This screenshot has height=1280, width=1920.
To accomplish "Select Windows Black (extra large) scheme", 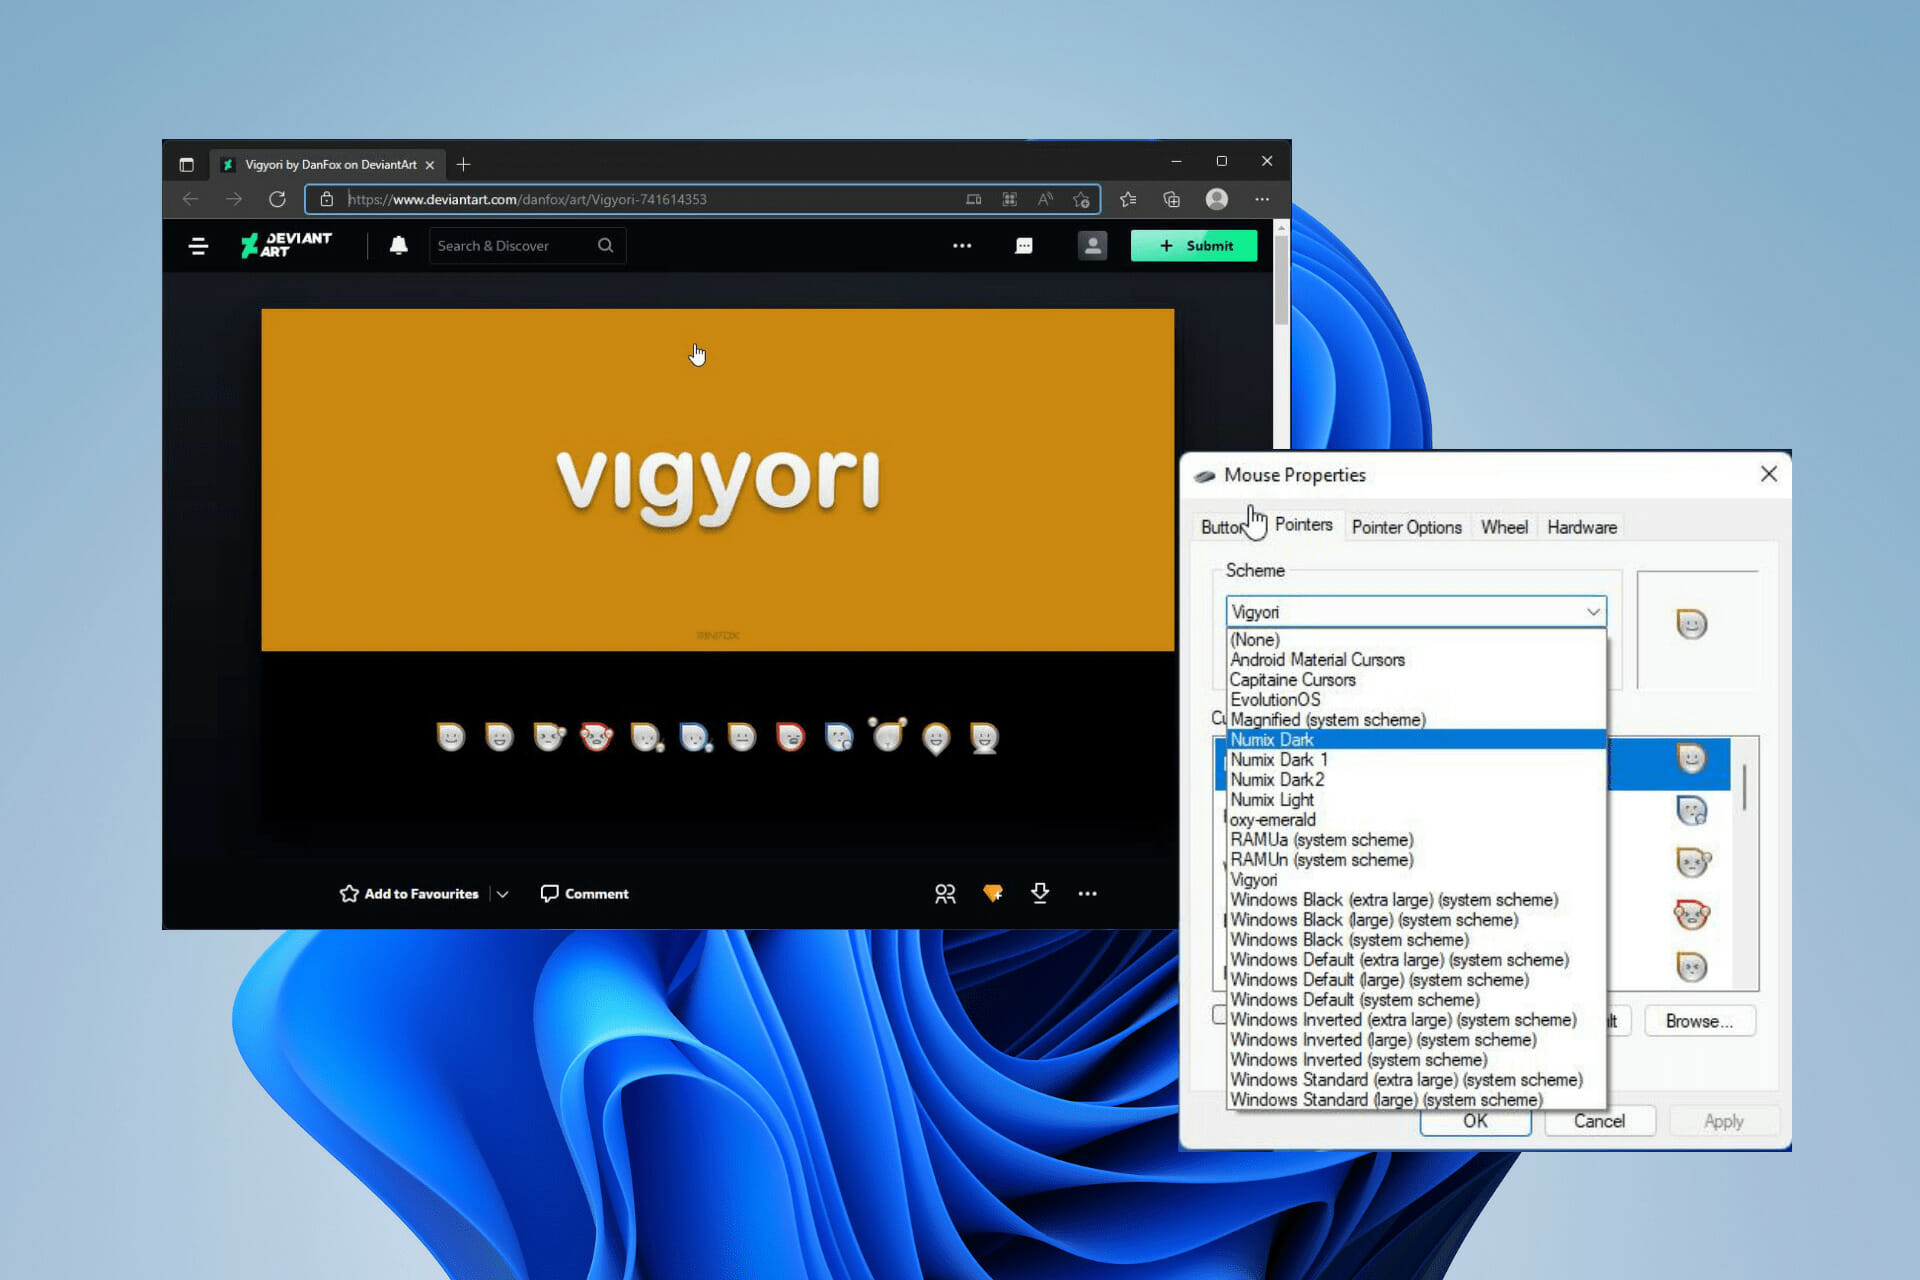I will pos(1416,900).
